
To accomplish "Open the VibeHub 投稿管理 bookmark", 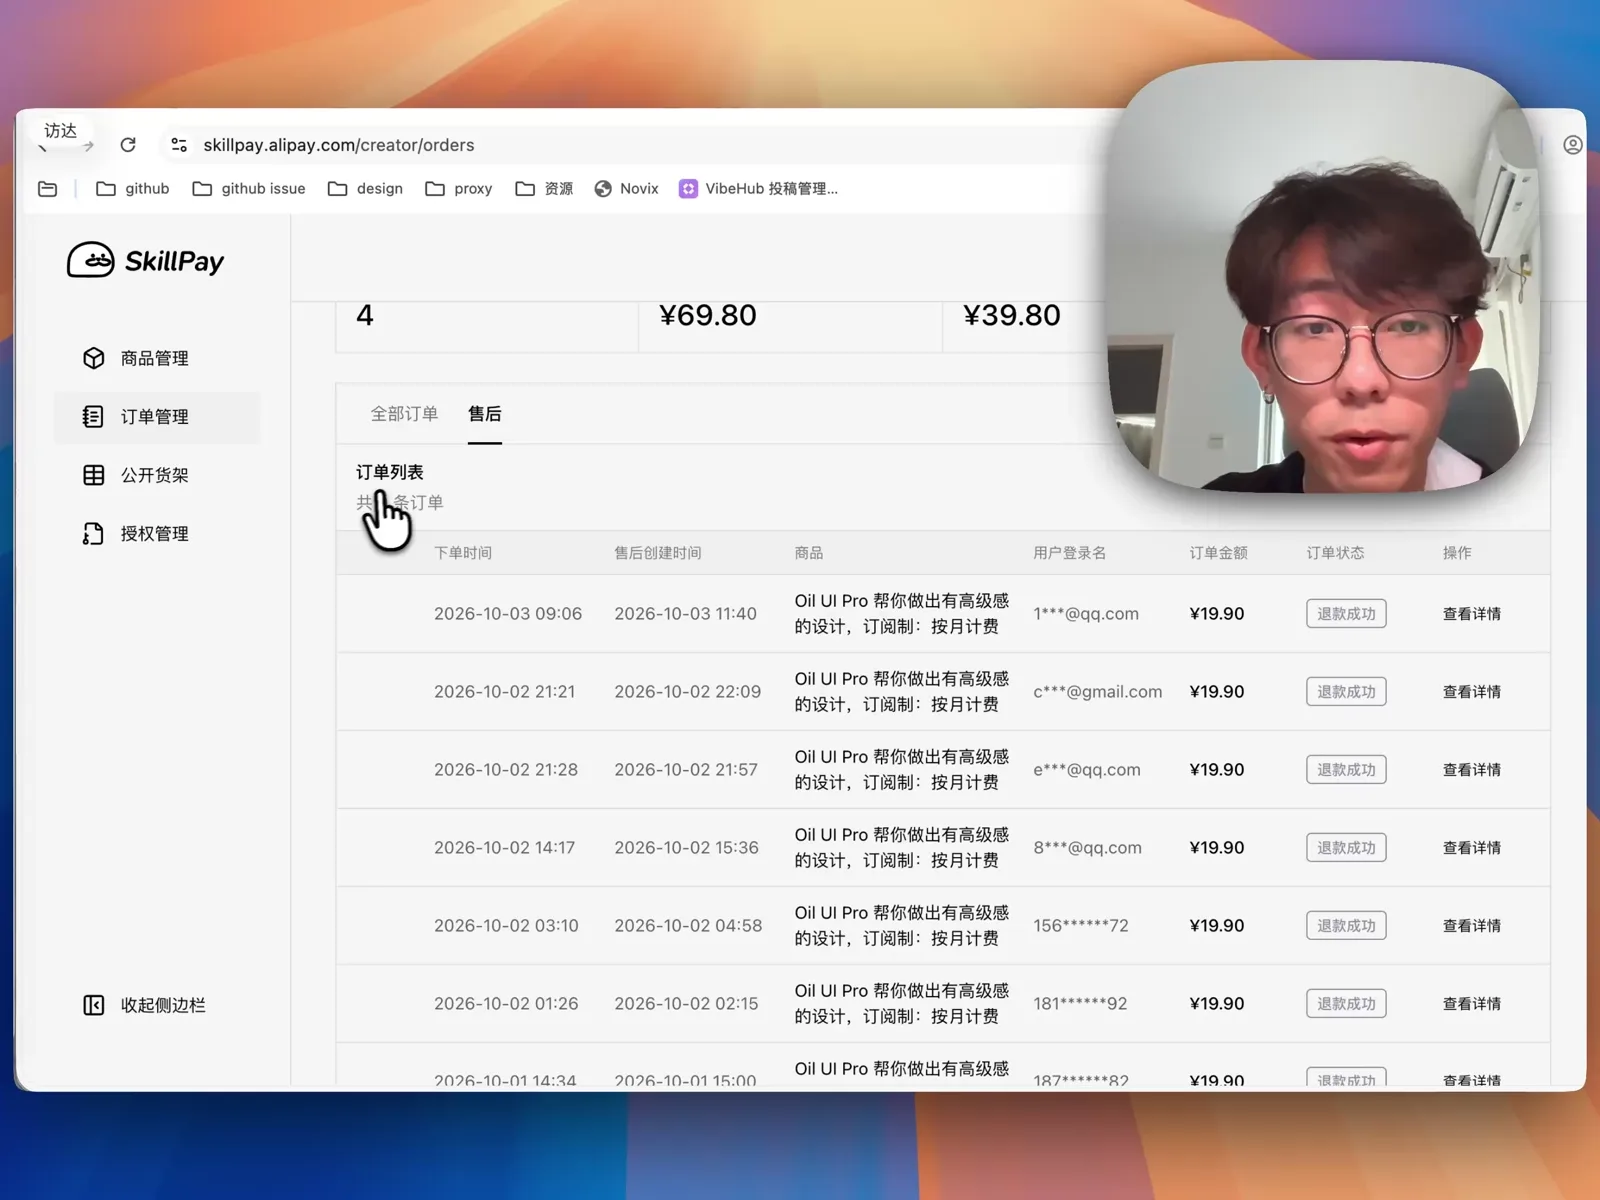I will [759, 188].
